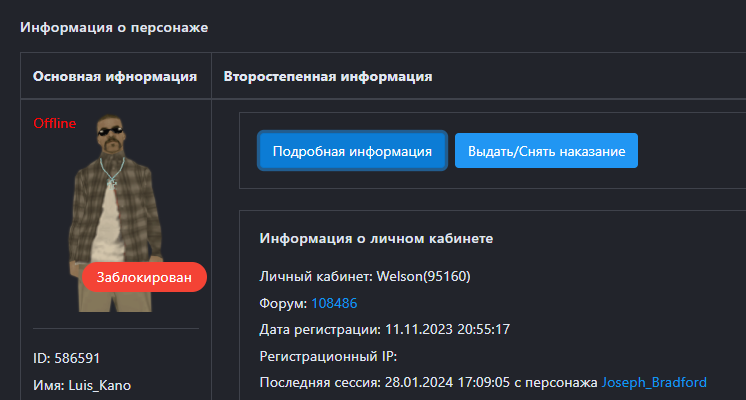Click the Выдать/Снять наказание button
The width and height of the screenshot is (746, 400).
[546, 151]
